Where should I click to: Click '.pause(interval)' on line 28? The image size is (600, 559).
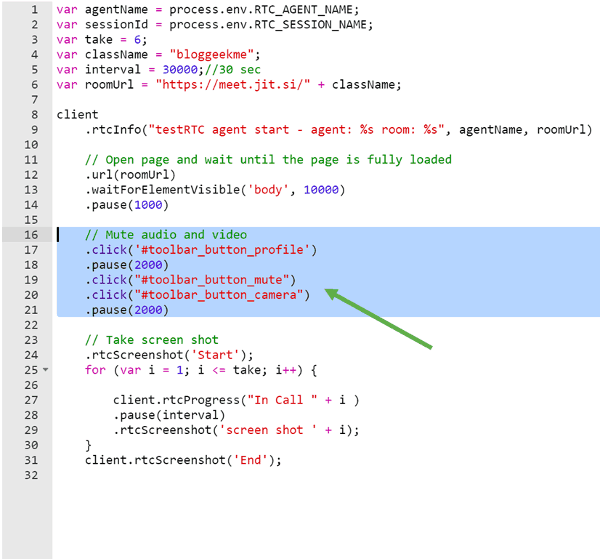pyautogui.click(x=169, y=415)
